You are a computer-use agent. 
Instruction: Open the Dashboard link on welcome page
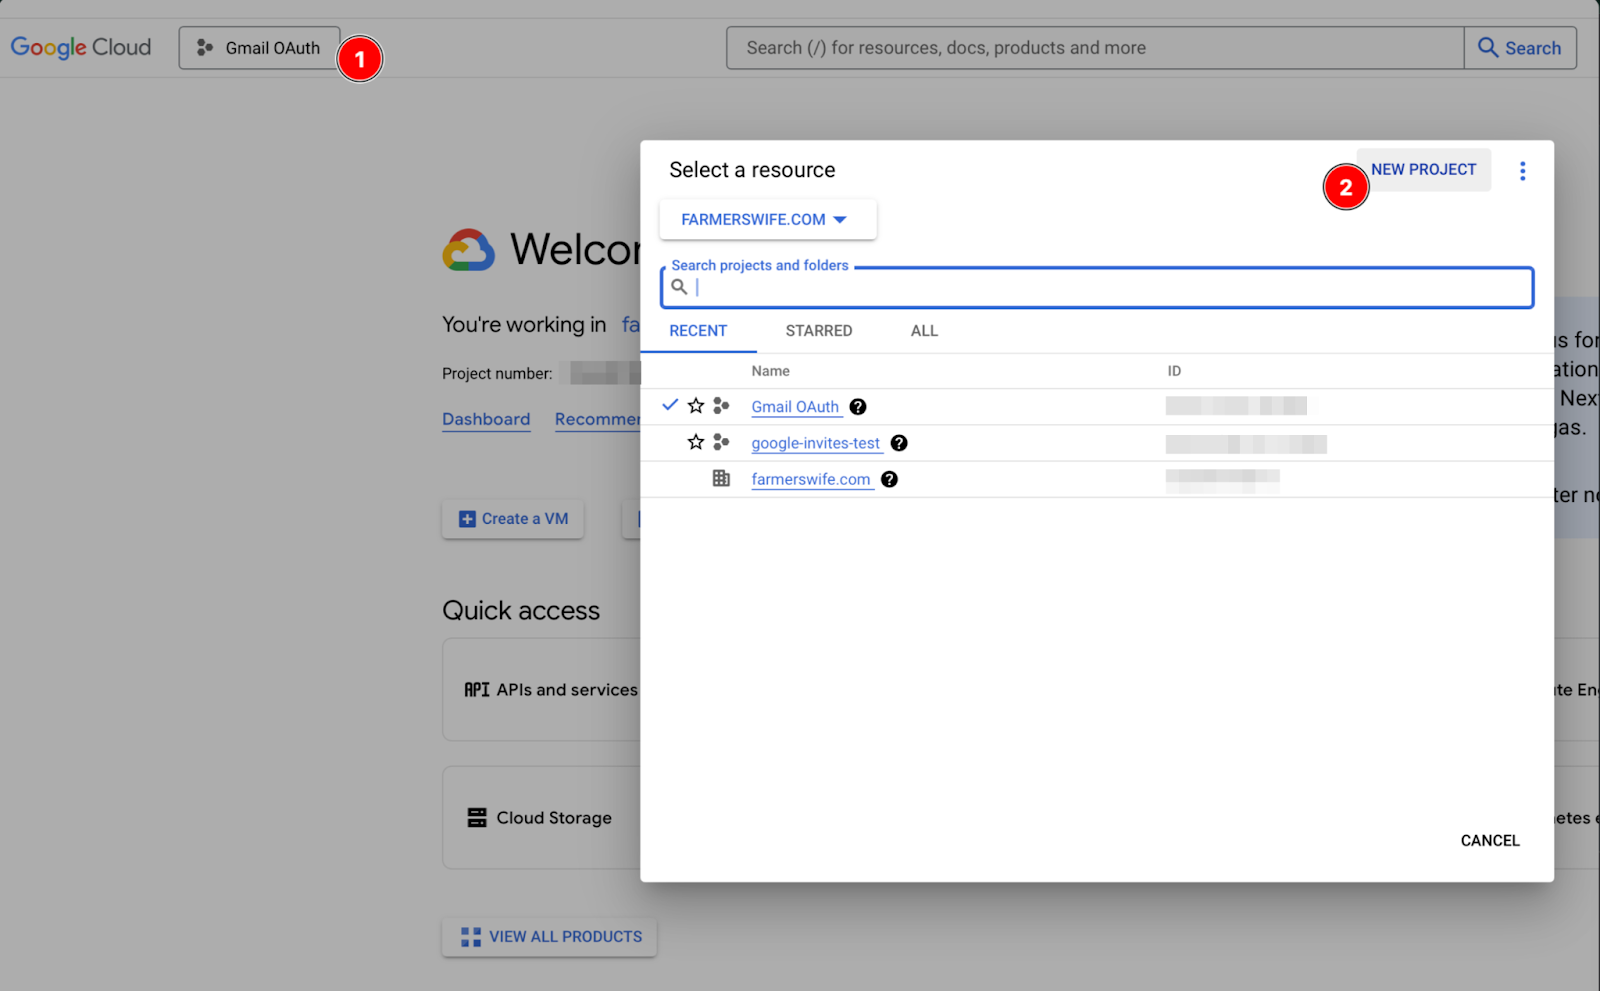486,419
